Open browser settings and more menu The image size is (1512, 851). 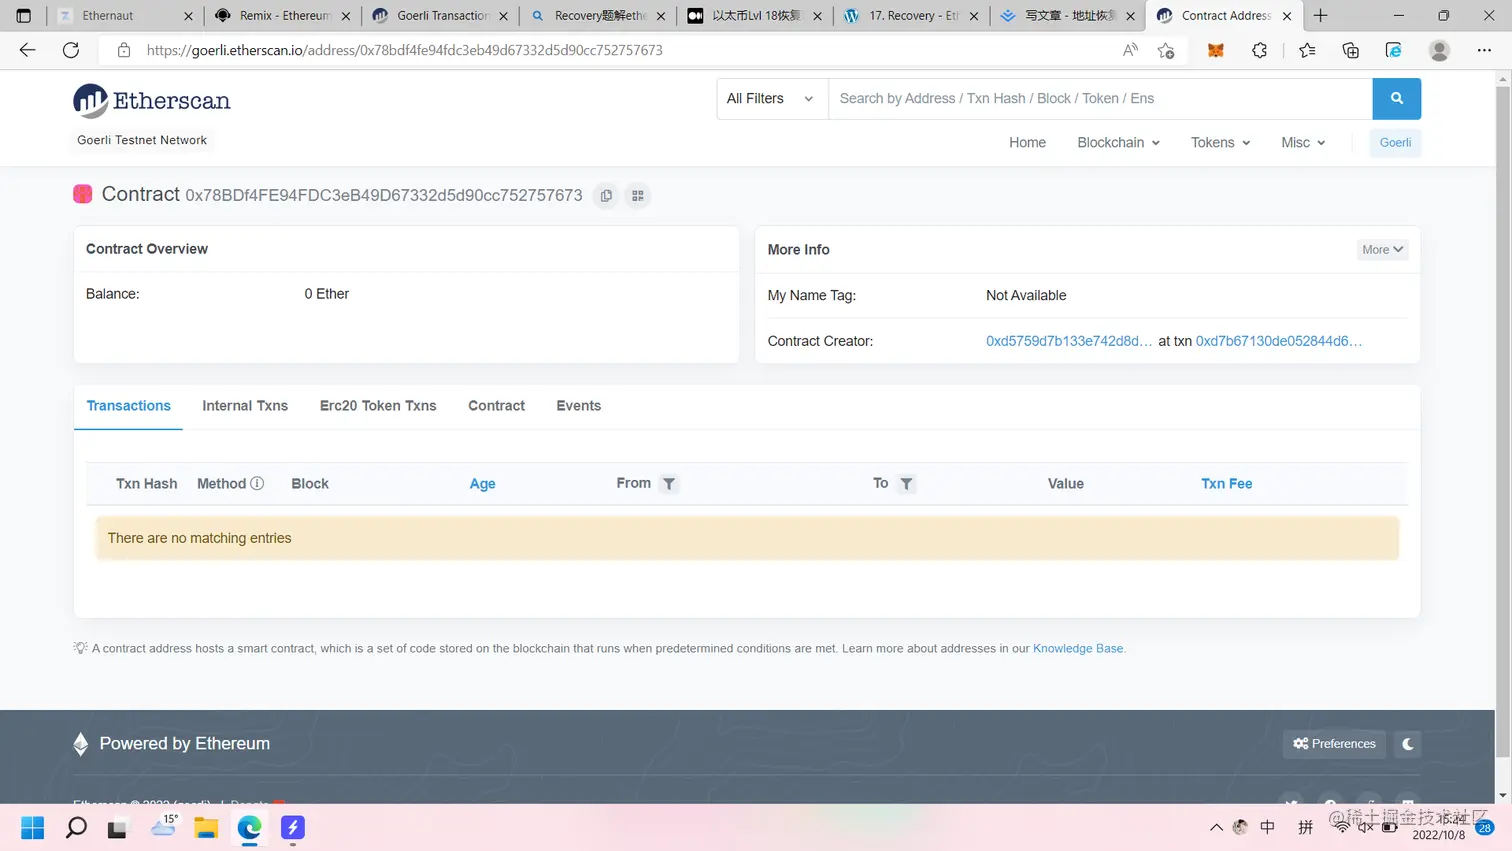(x=1484, y=50)
